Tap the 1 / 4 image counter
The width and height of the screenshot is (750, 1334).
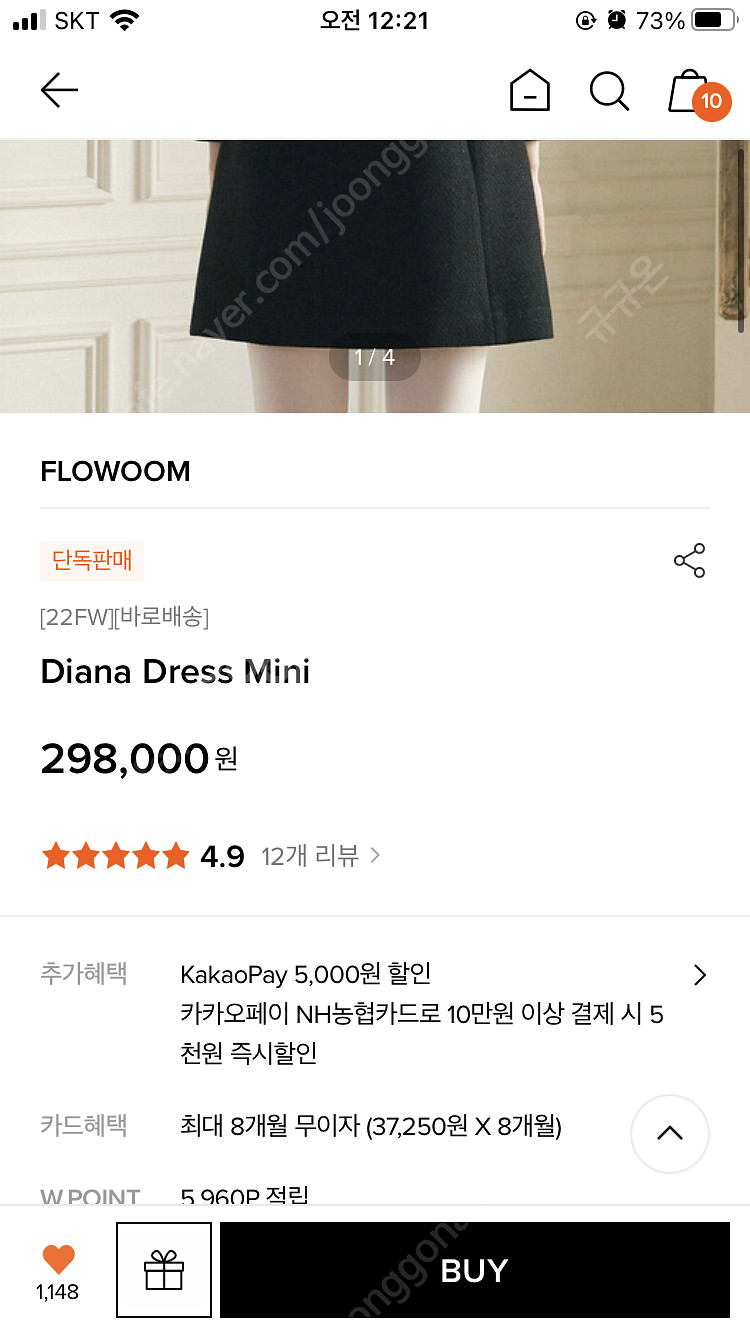pyautogui.click(x=375, y=357)
